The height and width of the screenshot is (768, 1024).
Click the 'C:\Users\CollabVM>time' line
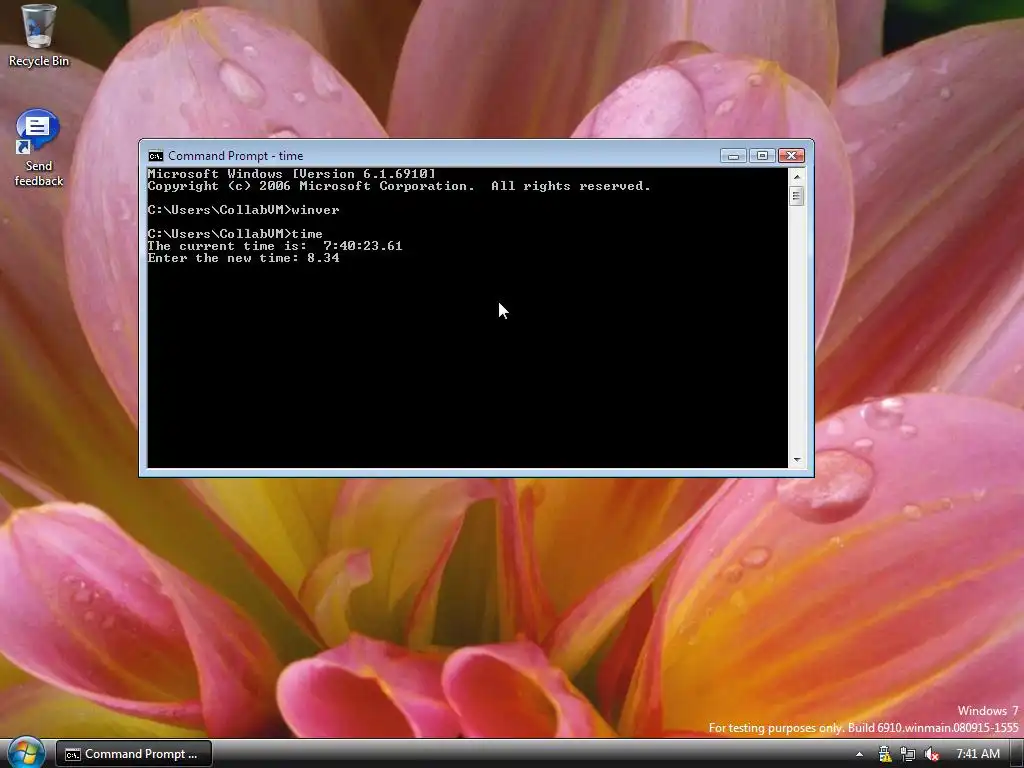point(235,234)
